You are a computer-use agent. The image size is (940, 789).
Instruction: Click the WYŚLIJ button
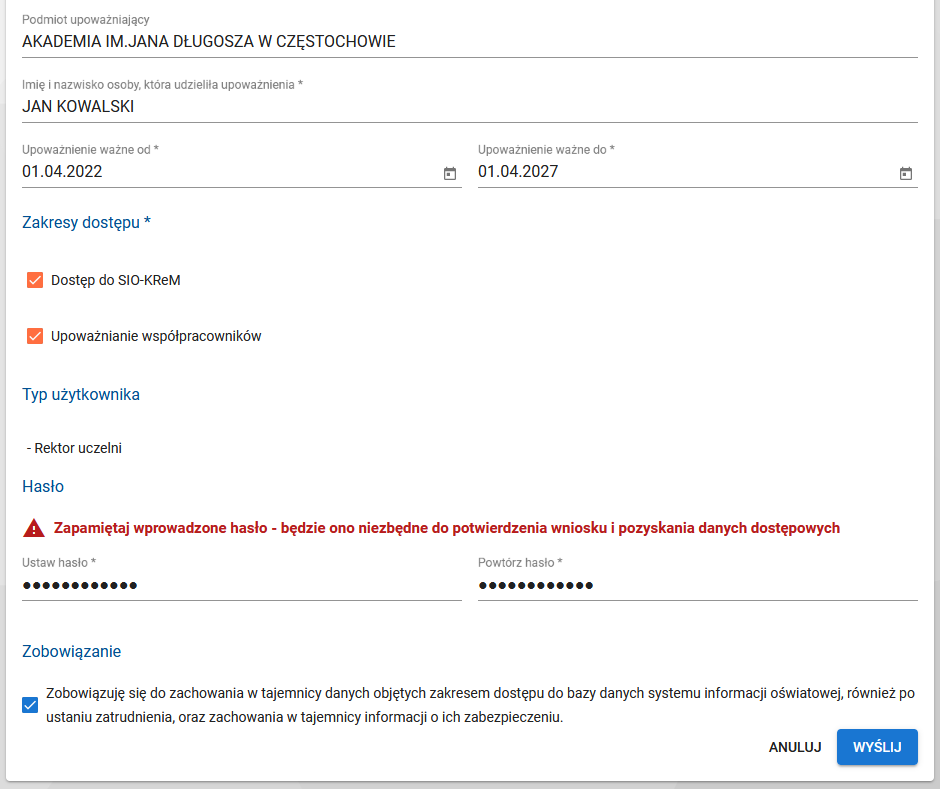tap(877, 747)
